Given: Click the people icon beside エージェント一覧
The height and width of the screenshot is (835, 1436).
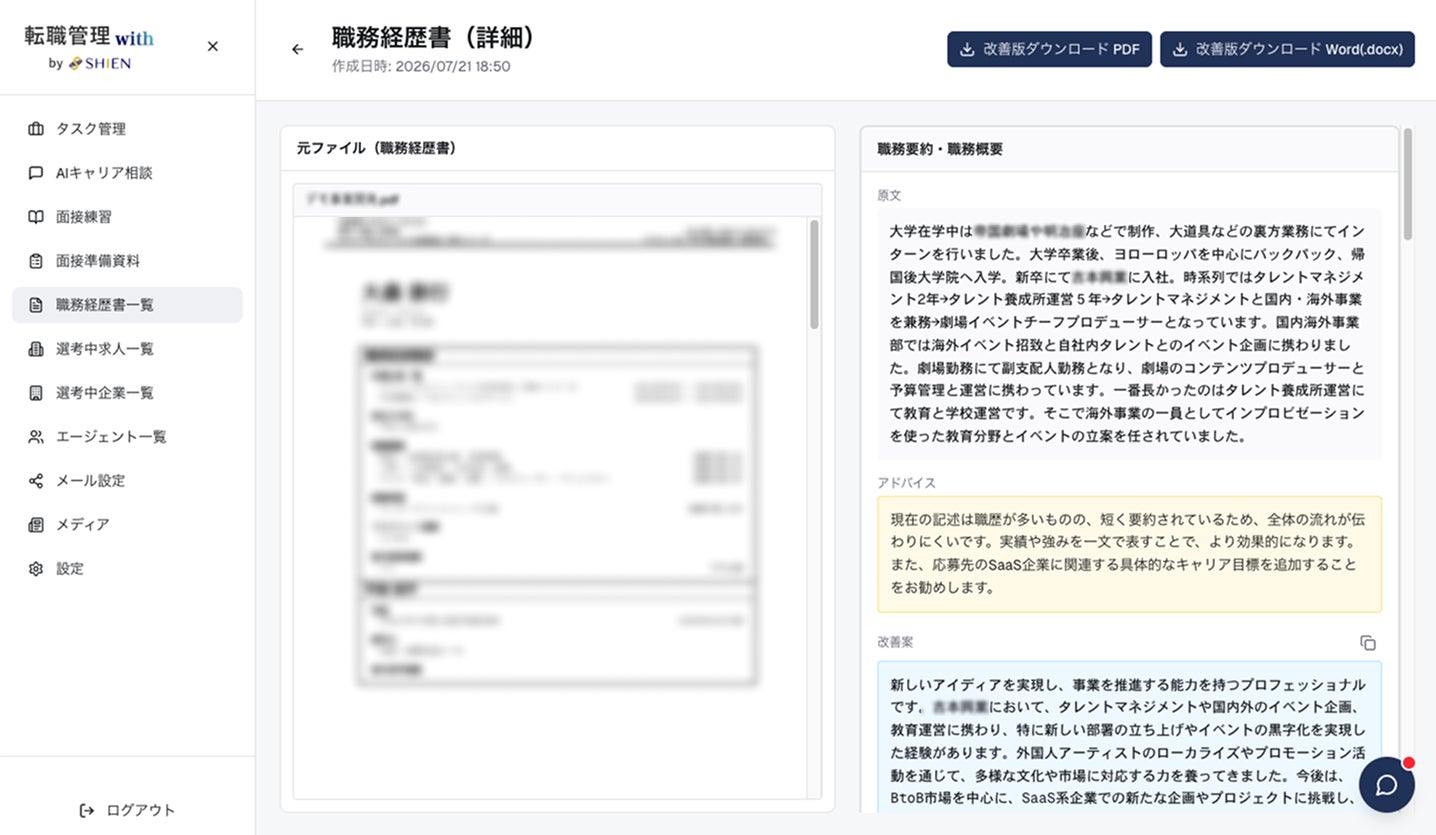Looking at the screenshot, I should pyautogui.click(x=36, y=437).
